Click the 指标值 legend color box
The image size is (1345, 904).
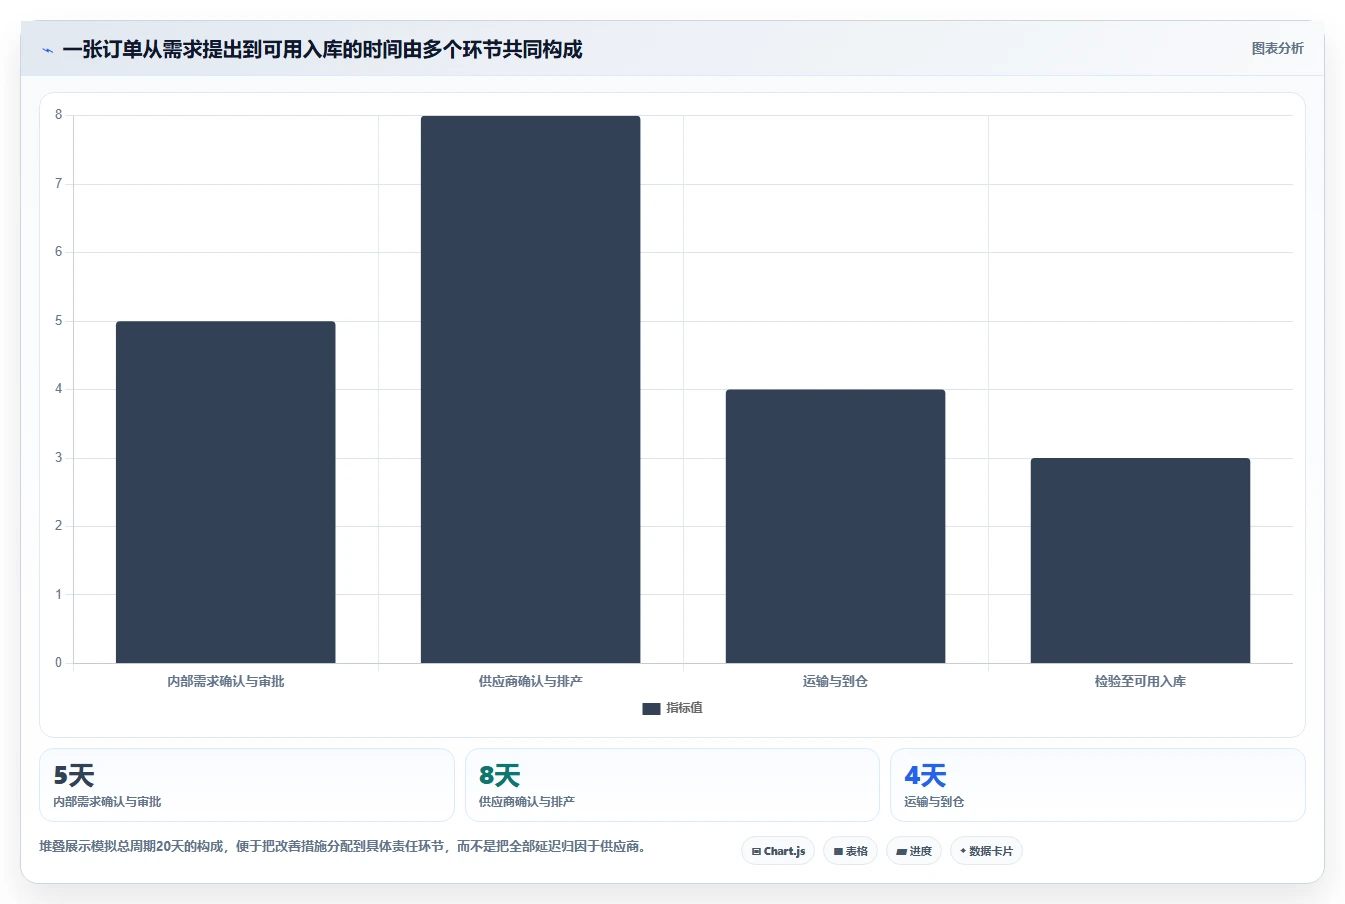(651, 708)
